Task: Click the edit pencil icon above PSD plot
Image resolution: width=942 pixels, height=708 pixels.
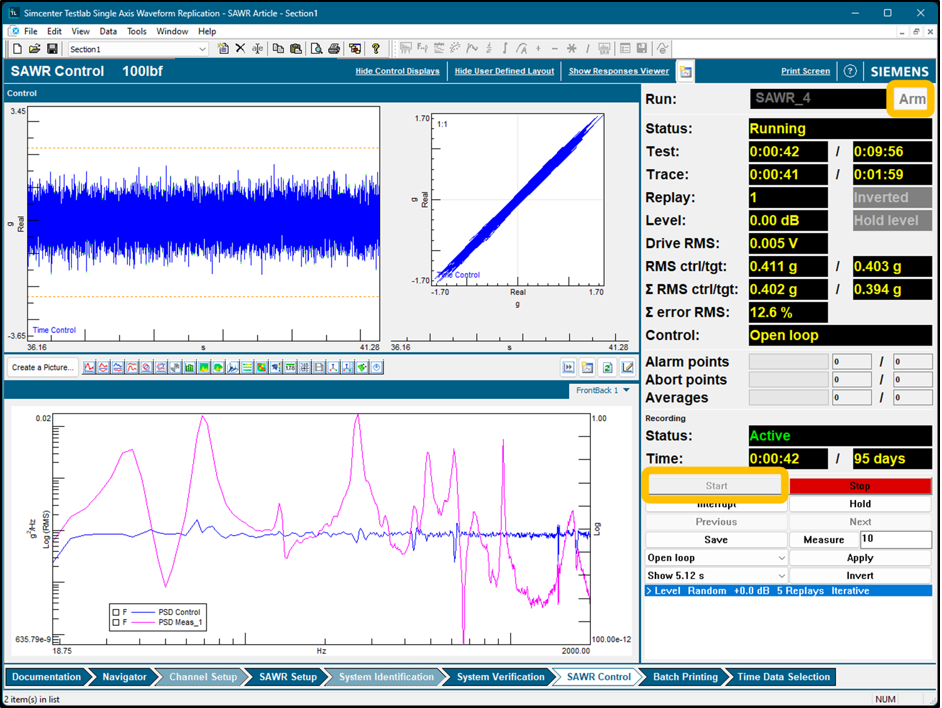Action: [627, 367]
